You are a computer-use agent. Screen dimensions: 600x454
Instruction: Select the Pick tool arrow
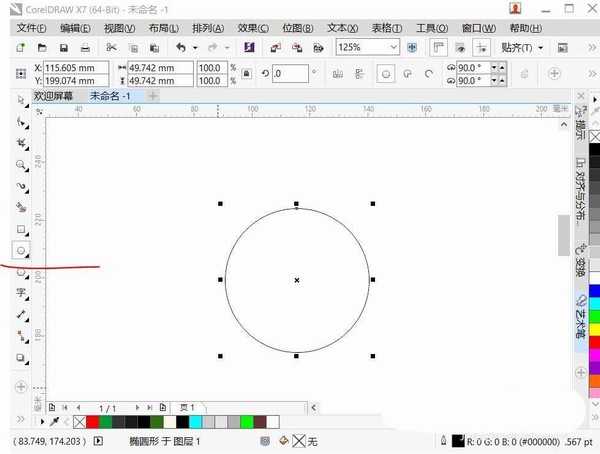point(21,100)
